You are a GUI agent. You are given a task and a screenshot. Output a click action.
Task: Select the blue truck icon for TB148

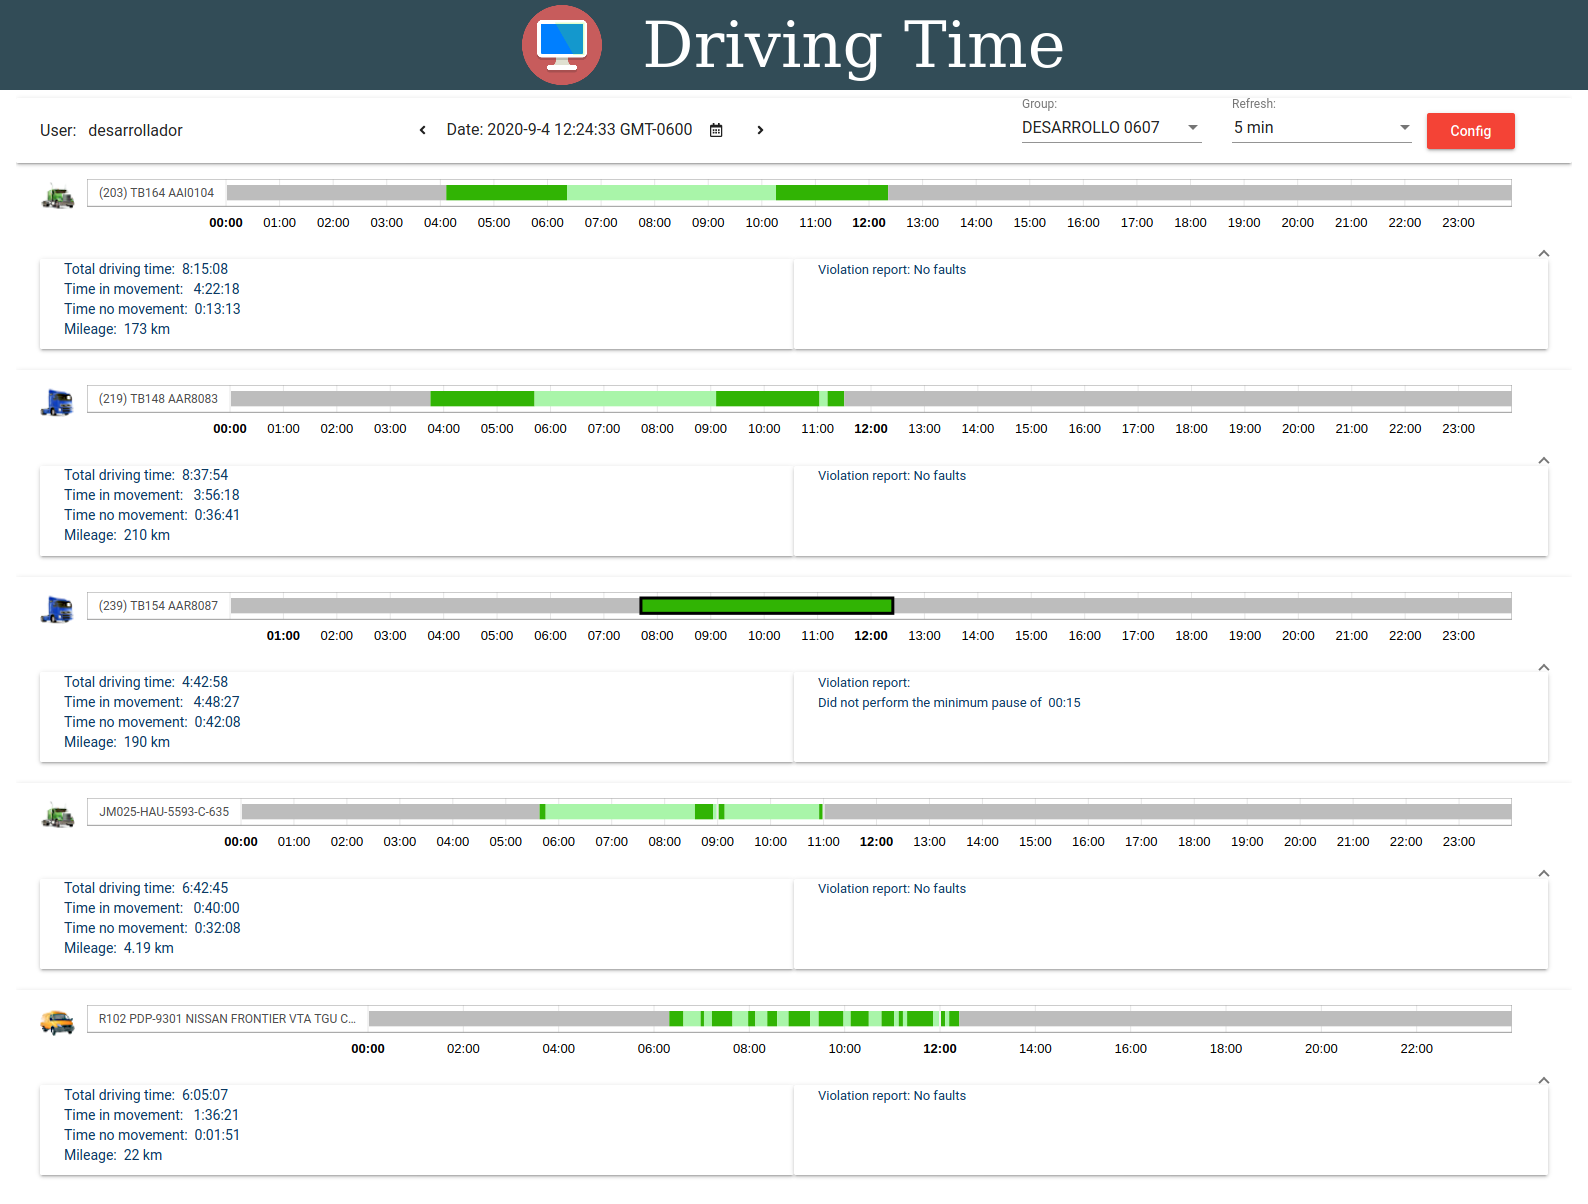[x=57, y=403]
